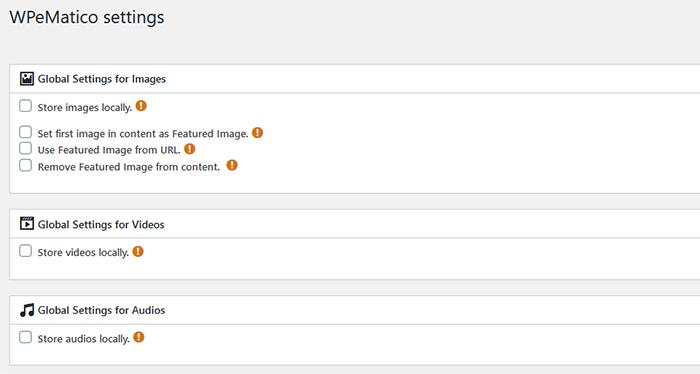
Task: Enable Remove Featured Image from content checkbox
Action: click(x=25, y=165)
